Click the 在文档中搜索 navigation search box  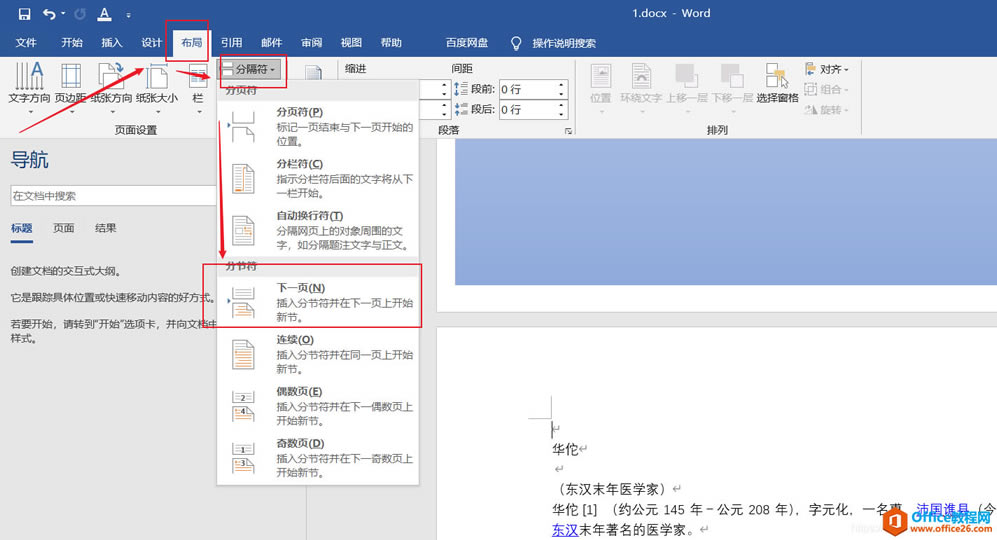113,196
